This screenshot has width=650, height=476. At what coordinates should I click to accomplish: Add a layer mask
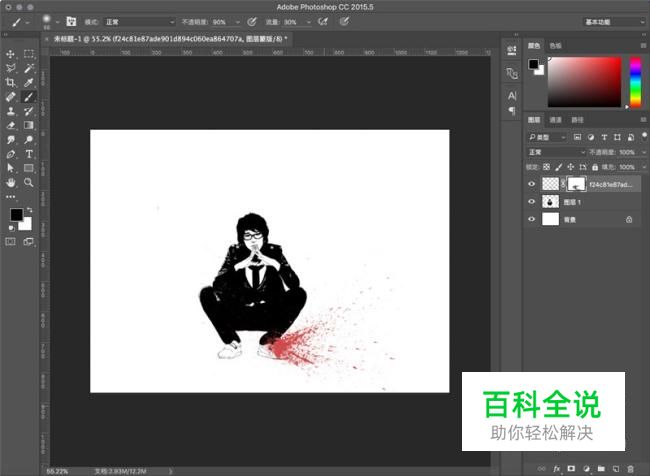(571, 469)
